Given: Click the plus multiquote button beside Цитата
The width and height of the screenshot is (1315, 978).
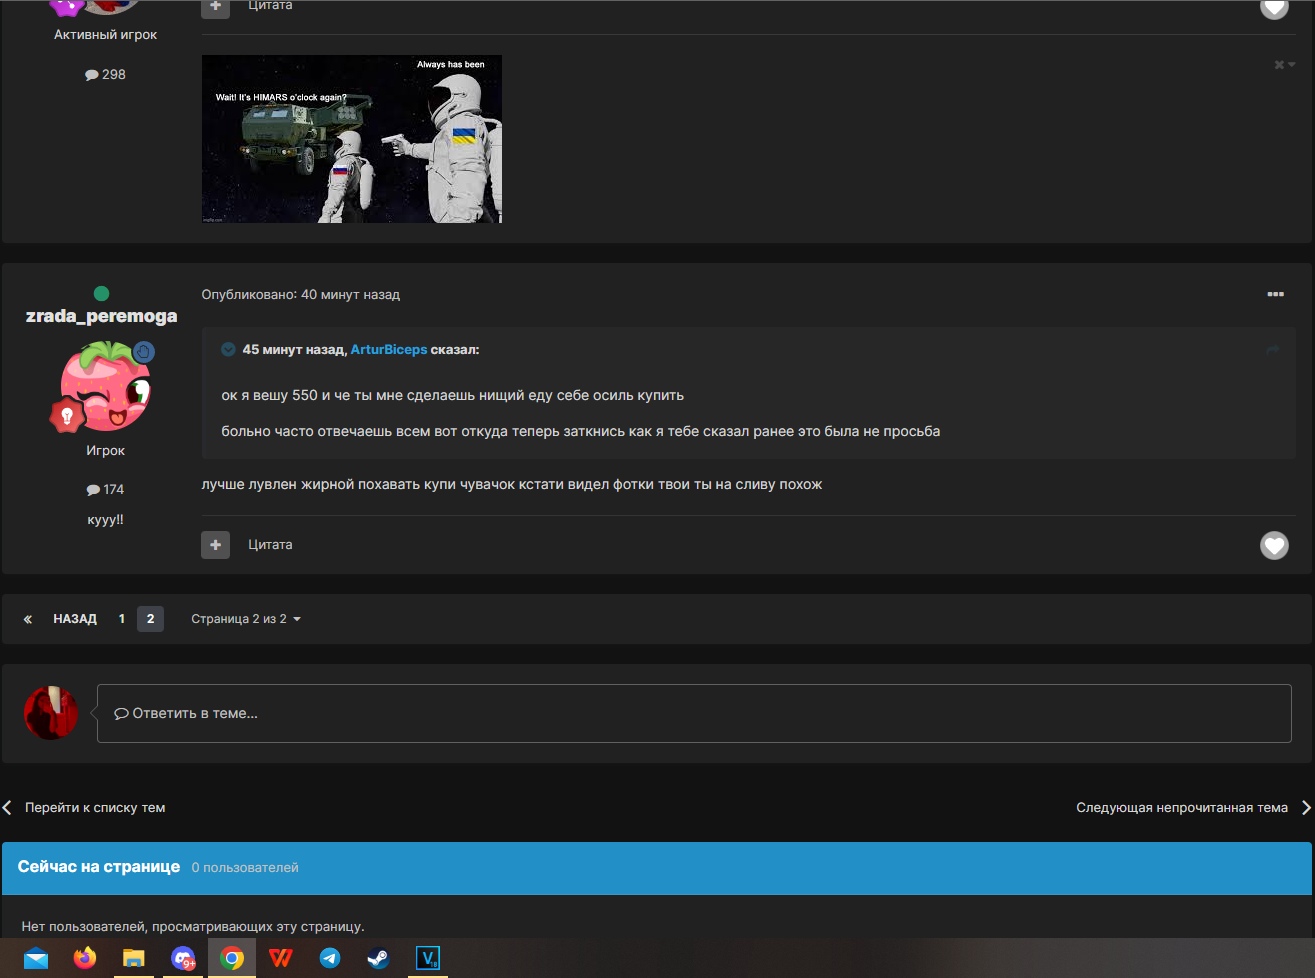Looking at the screenshot, I should point(215,545).
